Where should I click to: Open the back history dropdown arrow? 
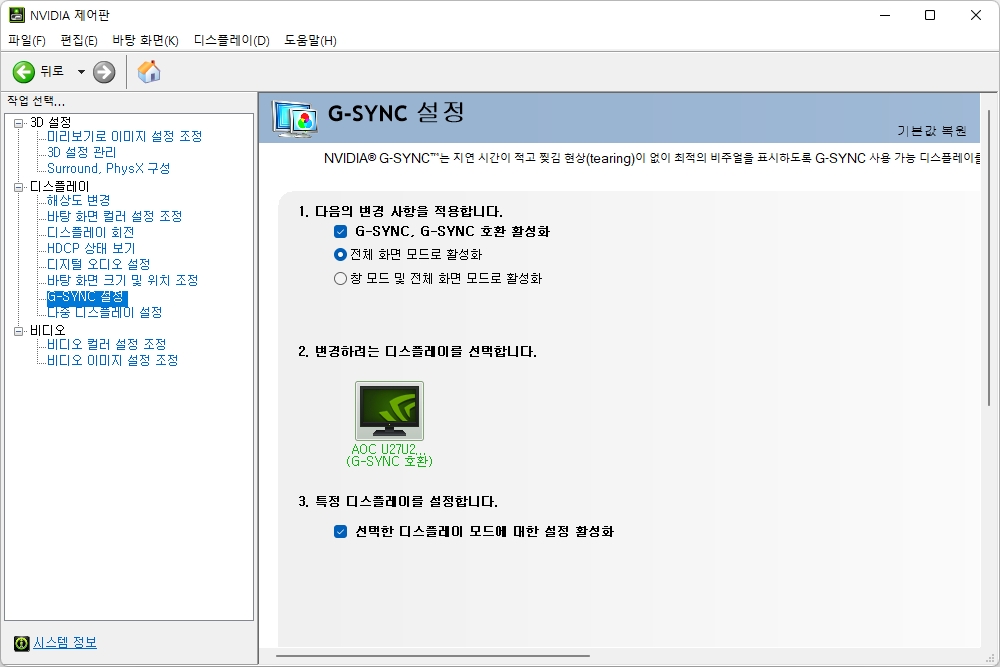(81, 72)
